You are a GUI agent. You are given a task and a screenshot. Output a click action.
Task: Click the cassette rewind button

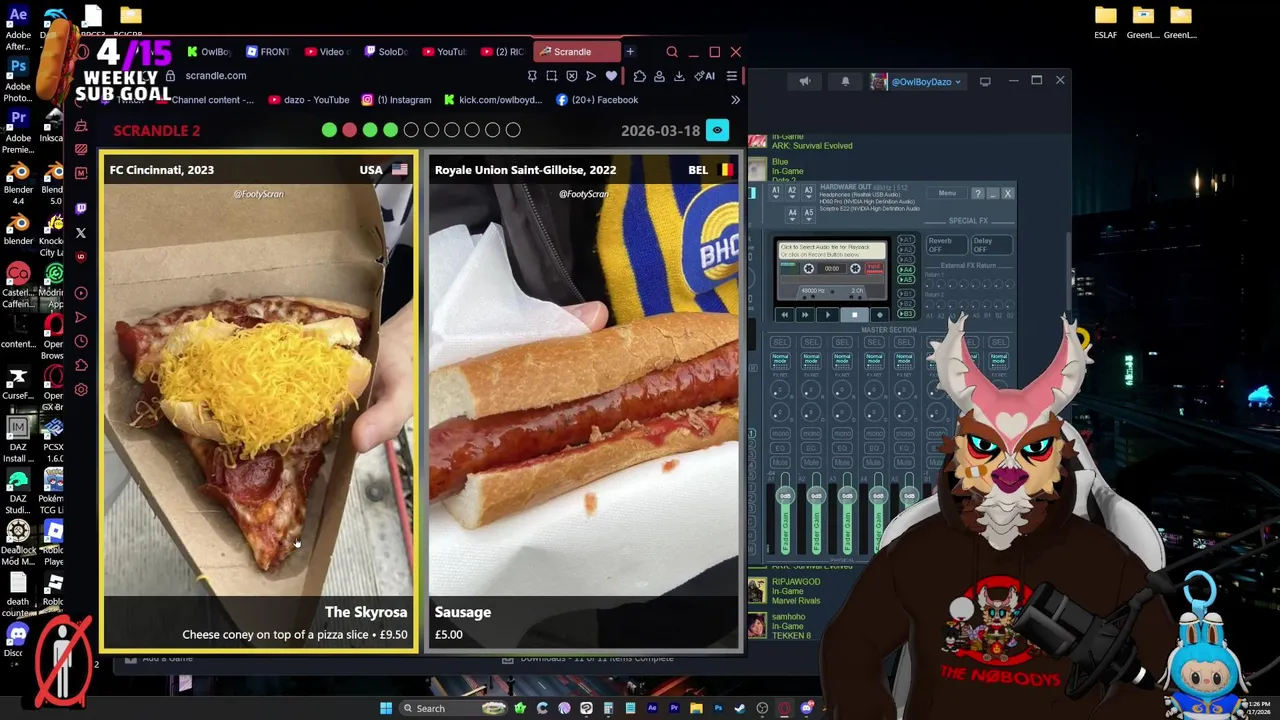click(x=785, y=315)
